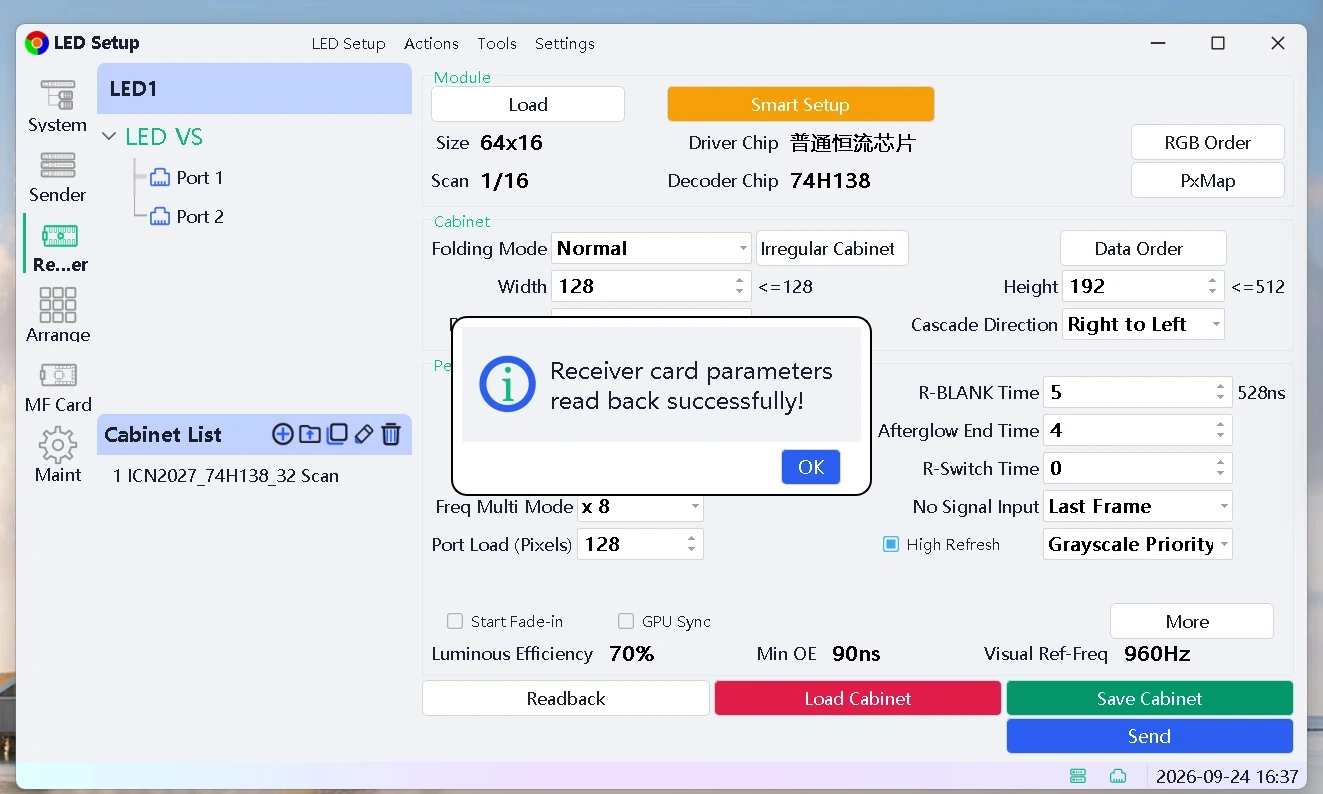Click the network port status icon
Viewport: 1323px width, 794px height.
(1118, 776)
